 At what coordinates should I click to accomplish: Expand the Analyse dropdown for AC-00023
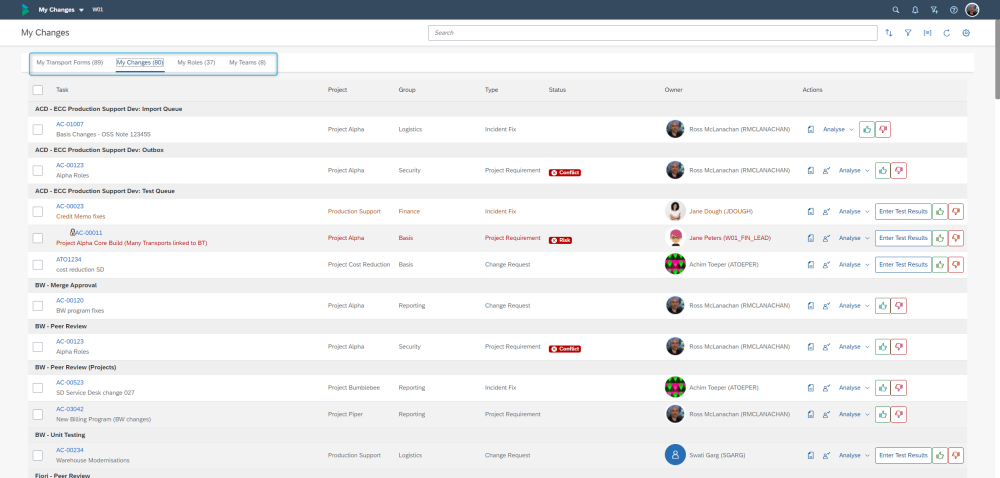(x=854, y=211)
